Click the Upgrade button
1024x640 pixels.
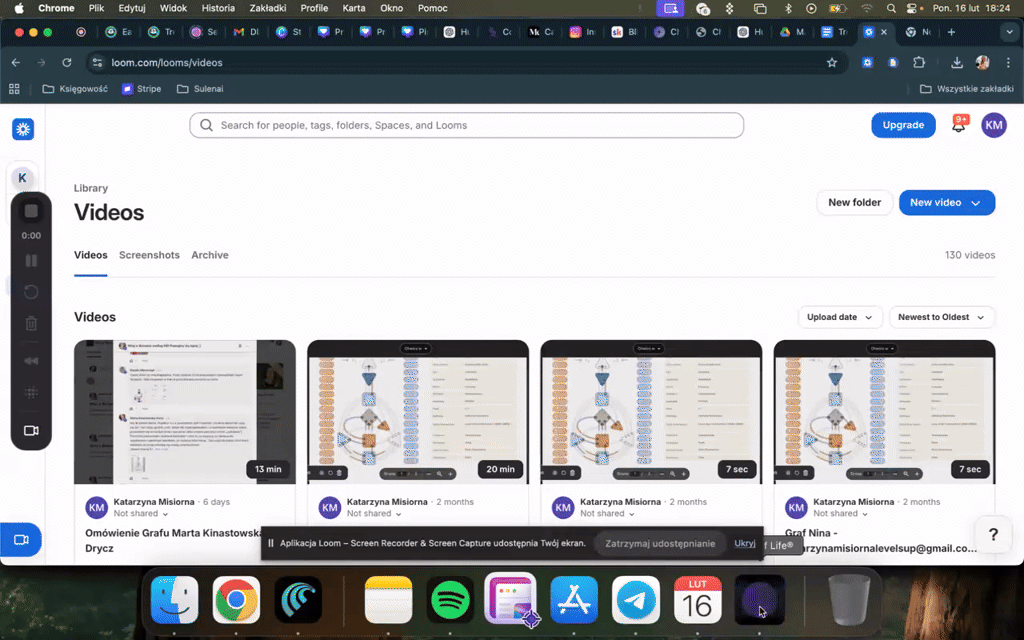[x=903, y=125]
